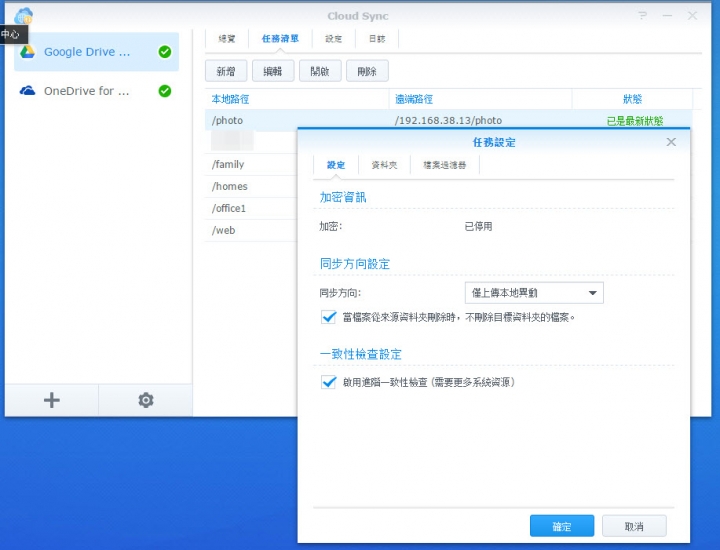Viewport: 720px width, 550px height.
Task: Open the 同步方向 dropdown
Action: [x=534, y=293]
